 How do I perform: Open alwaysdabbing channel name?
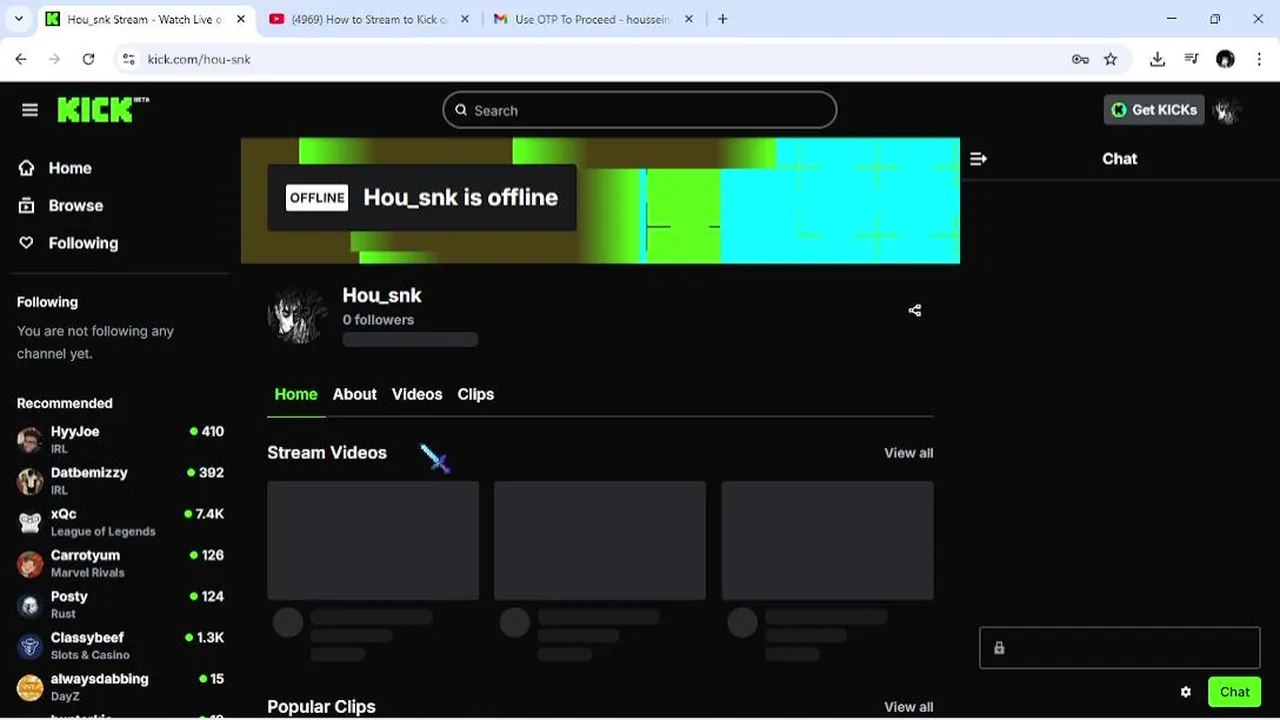click(x=99, y=678)
